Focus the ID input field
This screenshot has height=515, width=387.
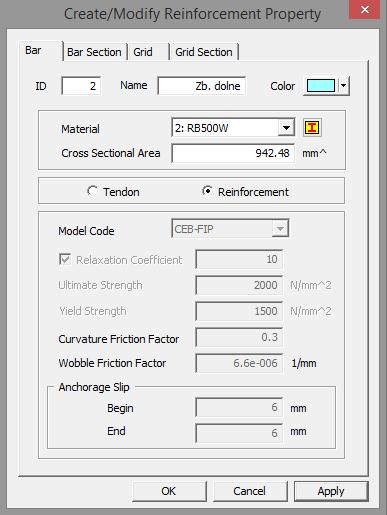point(81,86)
